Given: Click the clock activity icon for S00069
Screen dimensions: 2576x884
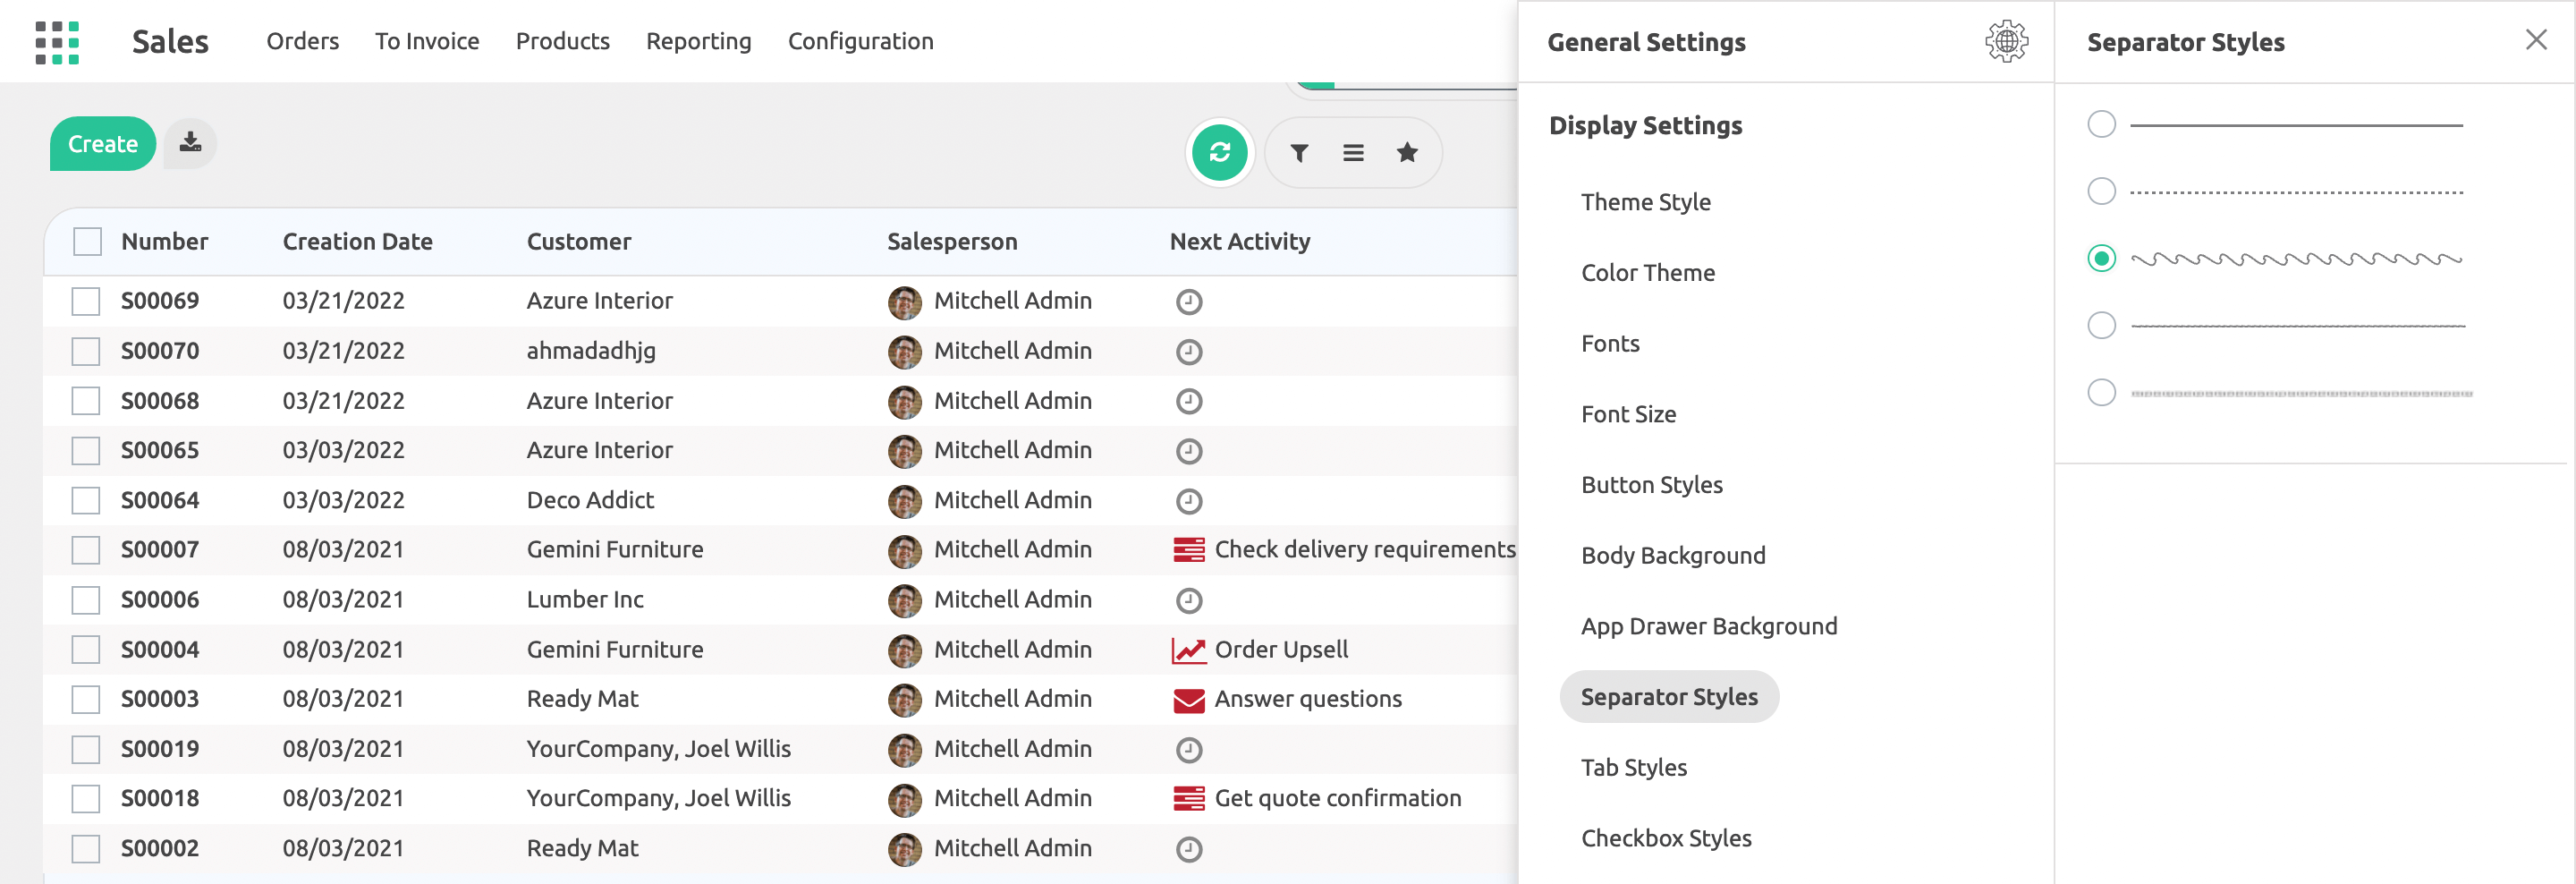Looking at the screenshot, I should pyautogui.click(x=1188, y=301).
